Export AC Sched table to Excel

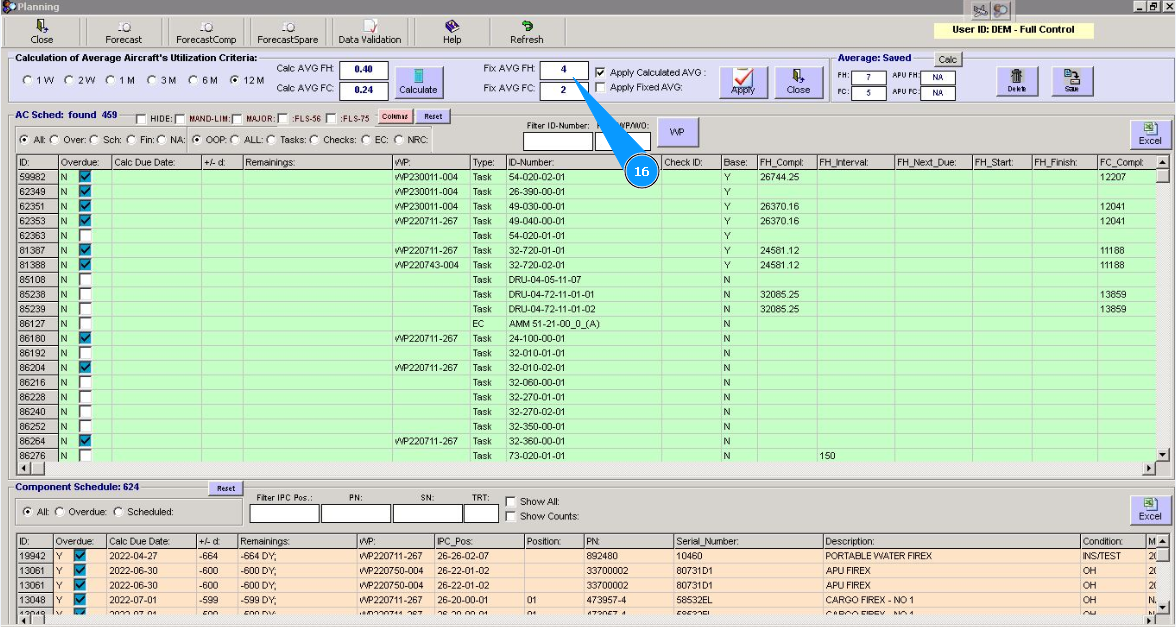click(x=1150, y=134)
